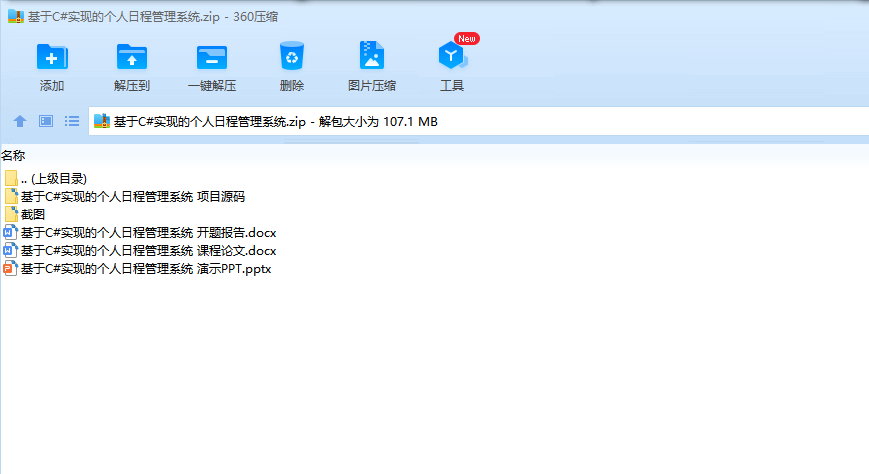
Task: Click the 项目源码 folder icon
Action: tap(11, 196)
